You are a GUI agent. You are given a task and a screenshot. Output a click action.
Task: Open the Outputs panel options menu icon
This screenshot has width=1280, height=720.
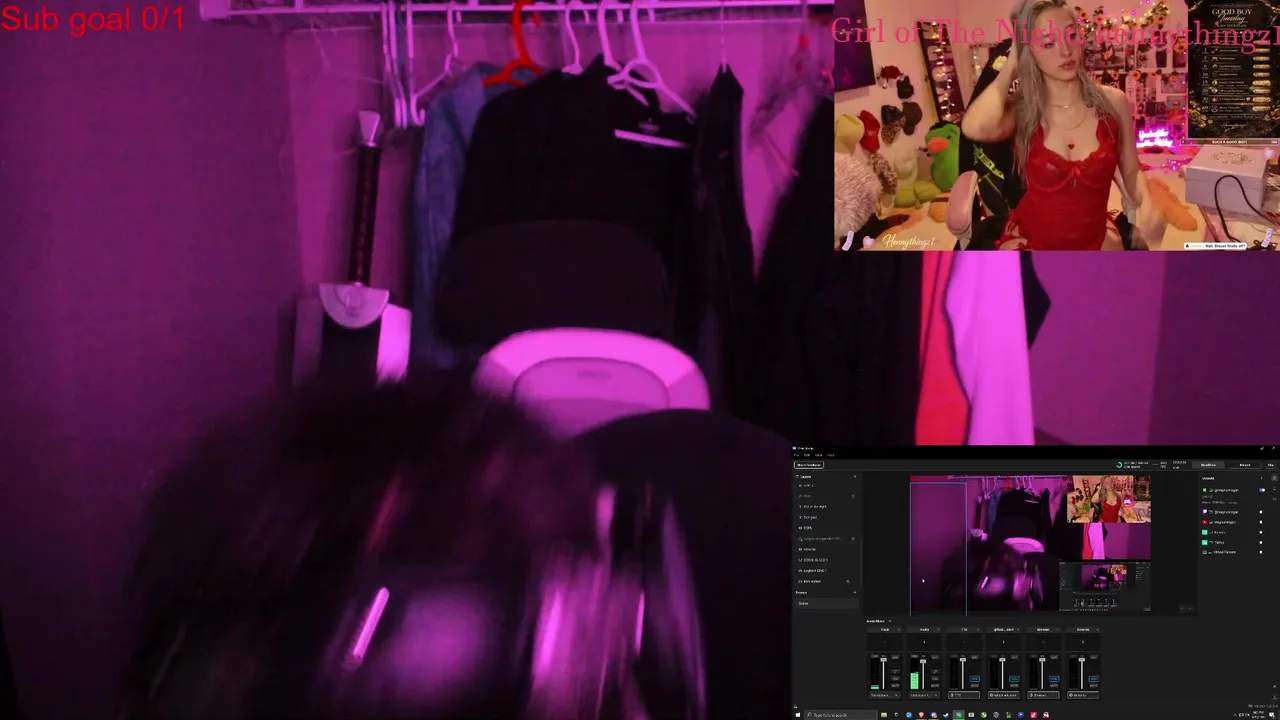pos(1262,478)
